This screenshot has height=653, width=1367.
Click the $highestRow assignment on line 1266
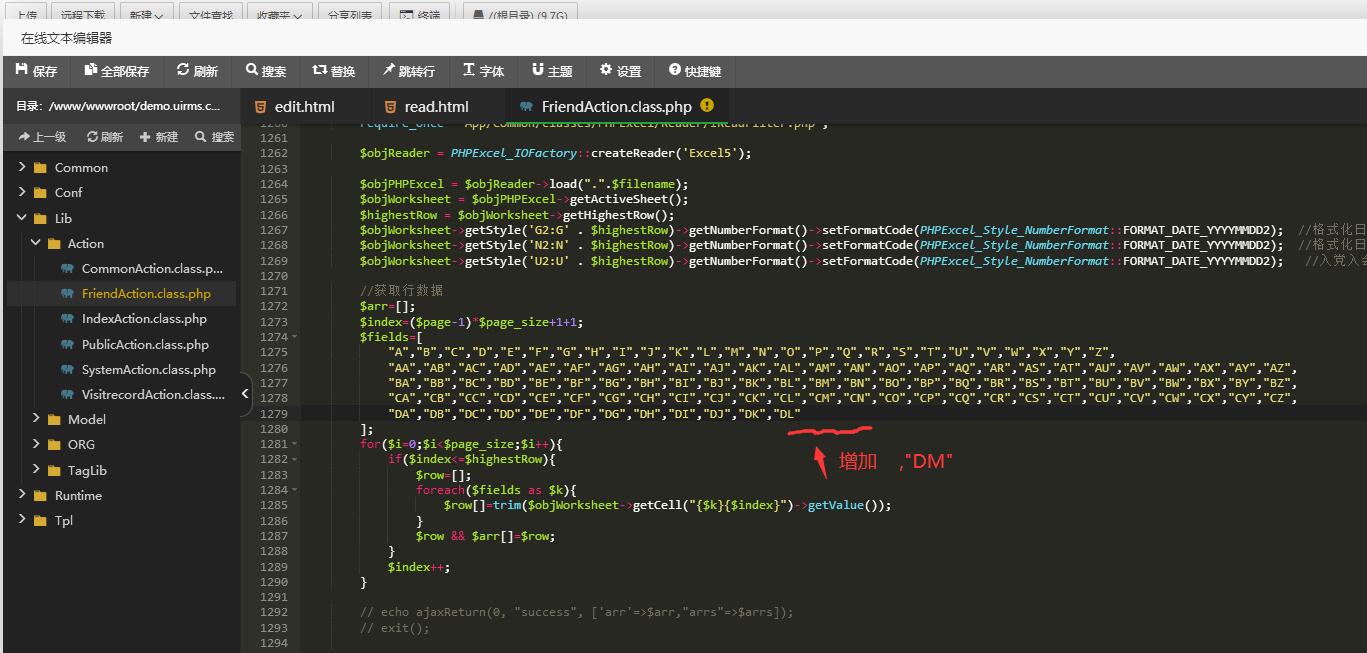tap(517, 215)
